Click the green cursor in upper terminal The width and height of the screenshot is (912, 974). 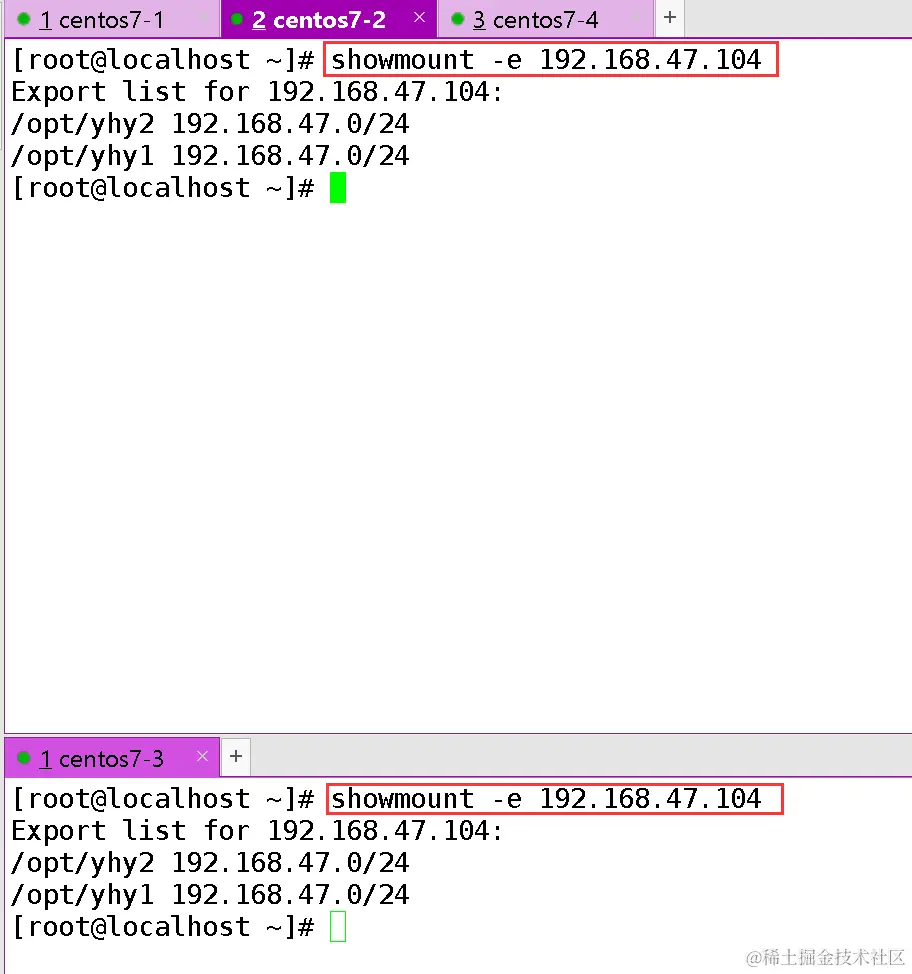[338, 188]
